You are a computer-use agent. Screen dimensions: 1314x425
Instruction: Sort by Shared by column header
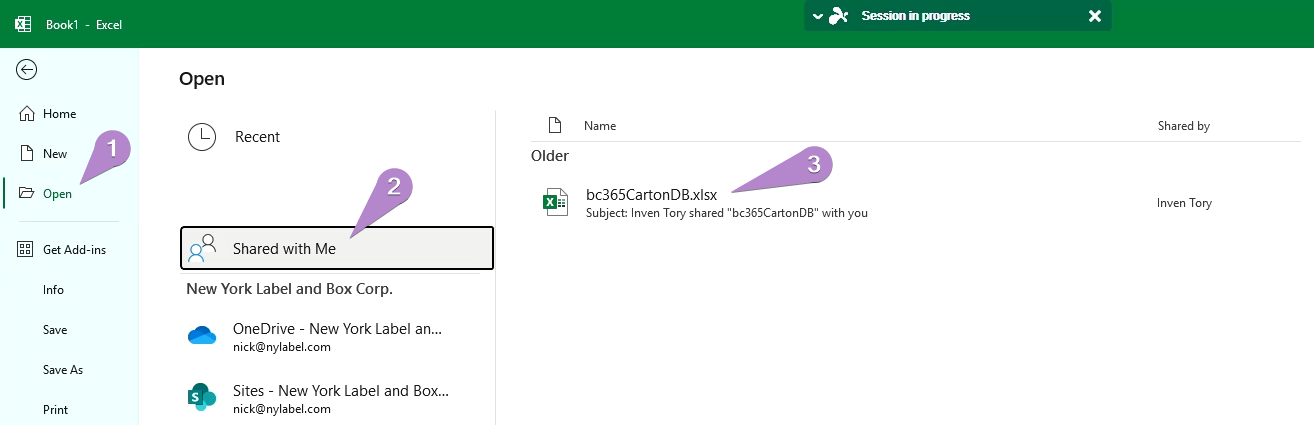(x=1184, y=126)
